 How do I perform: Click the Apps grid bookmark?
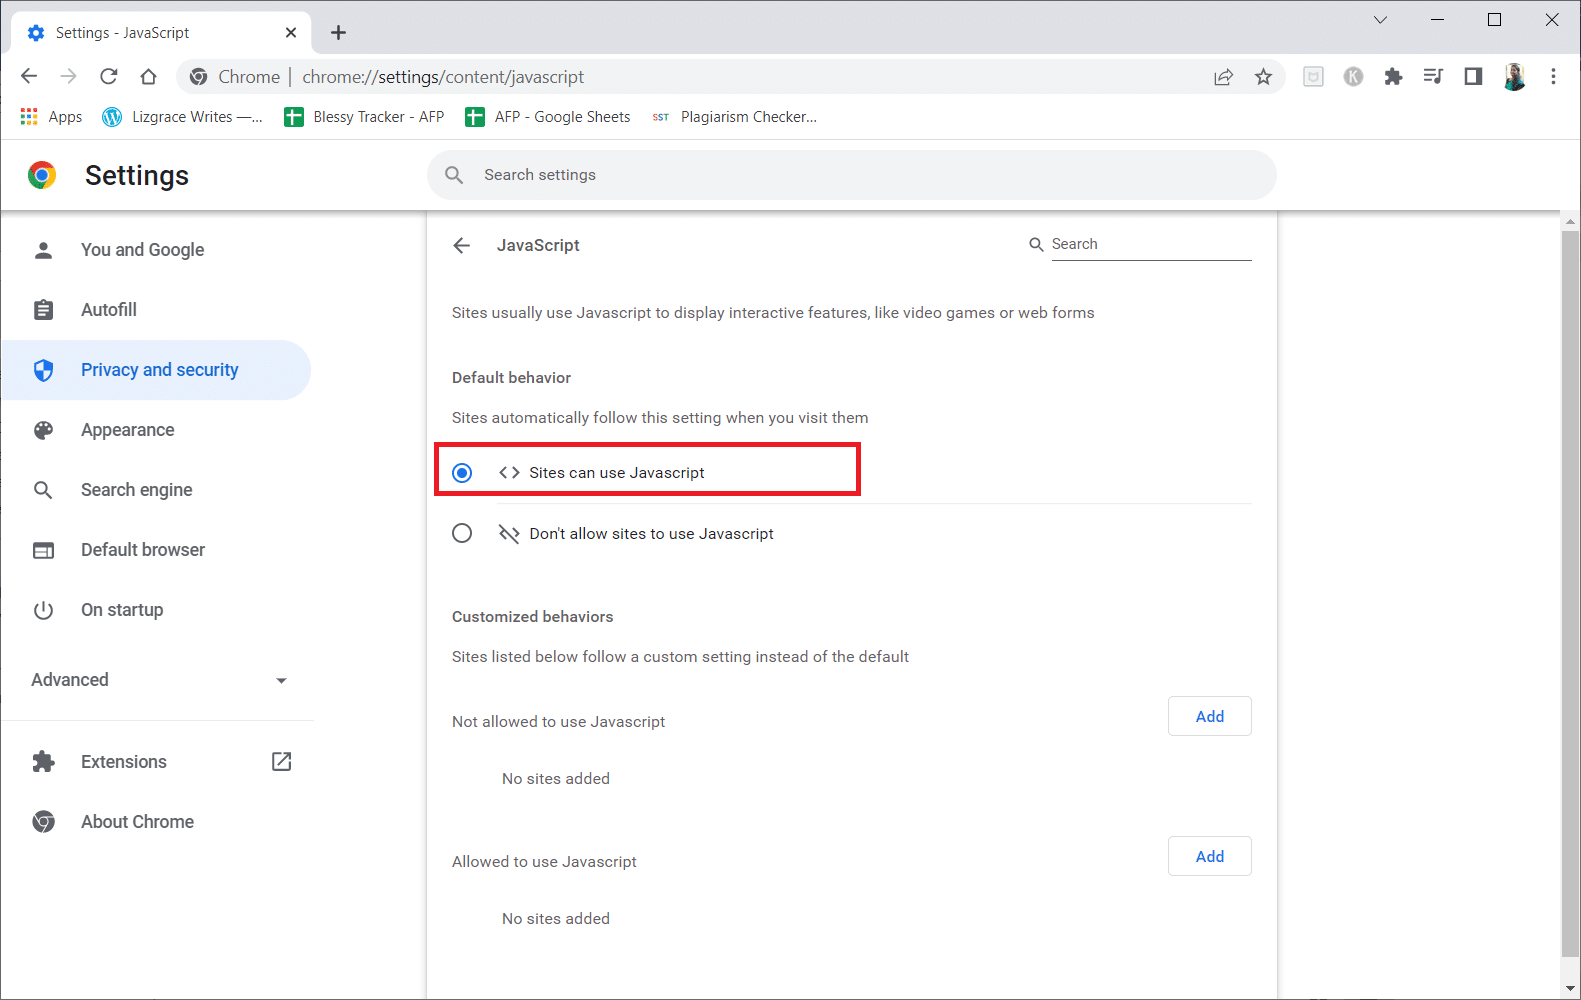[51, 117]
